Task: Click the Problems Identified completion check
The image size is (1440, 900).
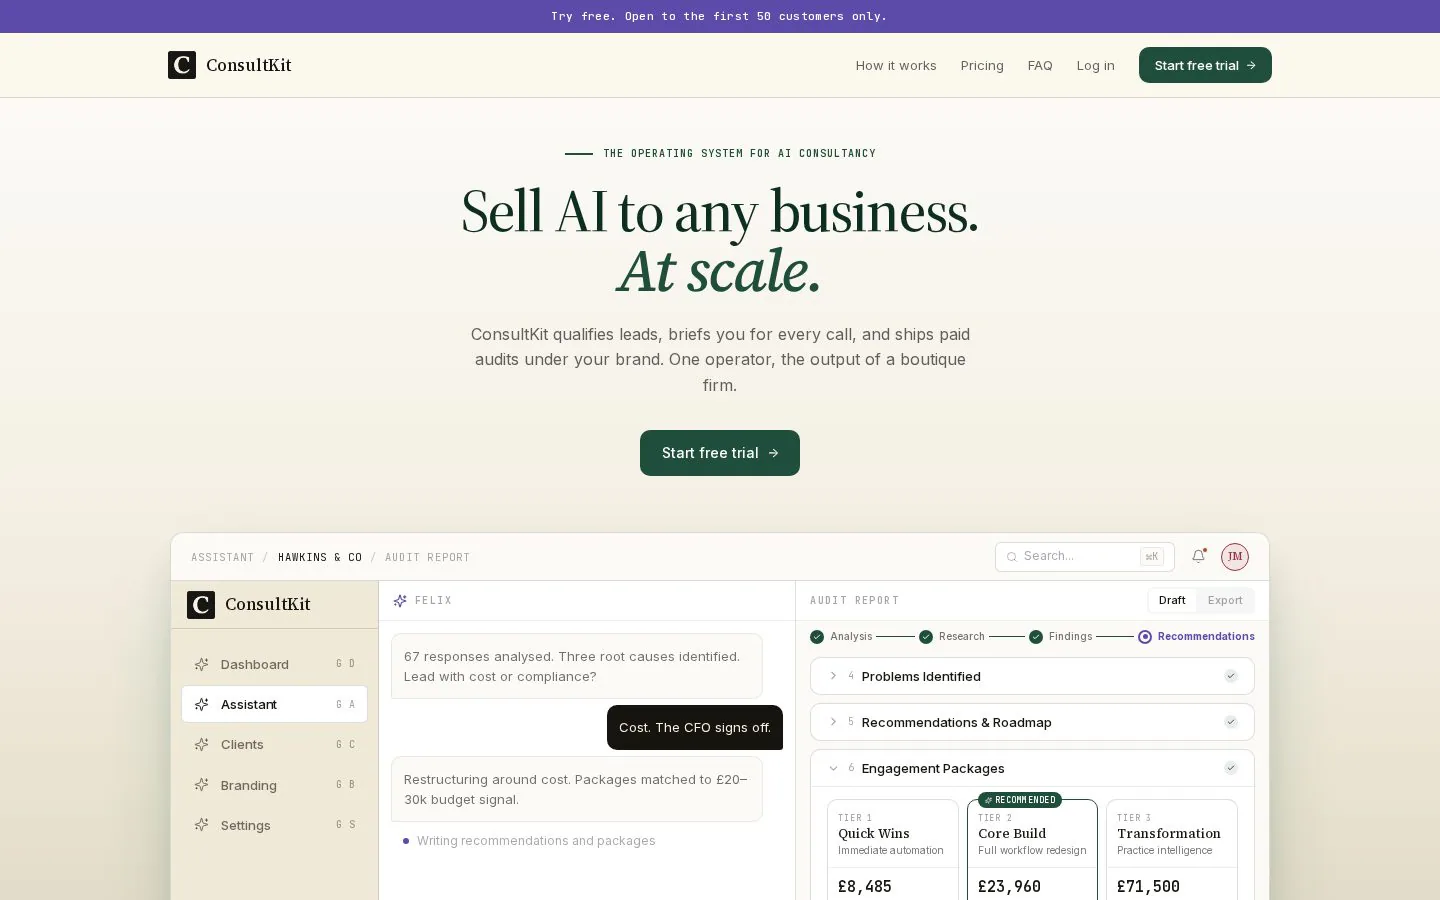Action: click(x=1231, y=676)
